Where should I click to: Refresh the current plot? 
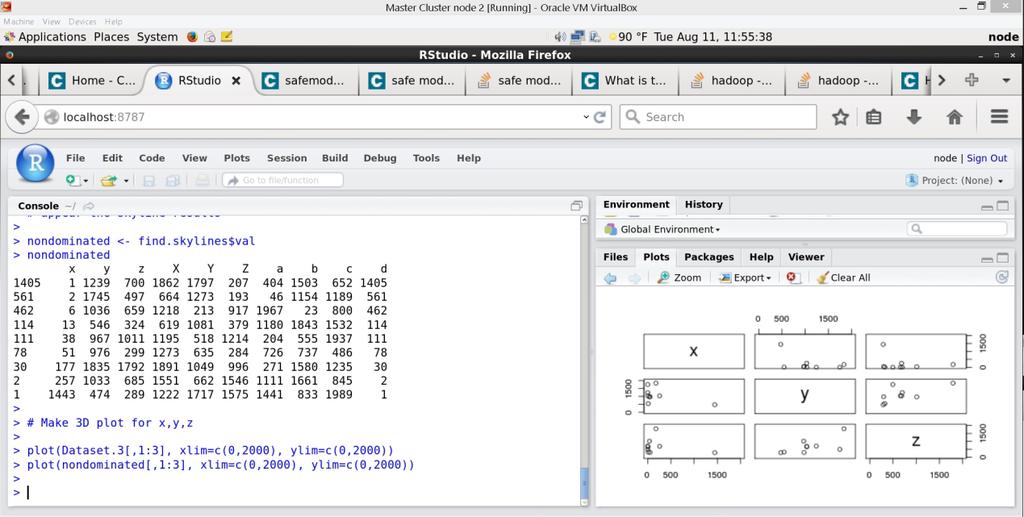pos(1002,277)
